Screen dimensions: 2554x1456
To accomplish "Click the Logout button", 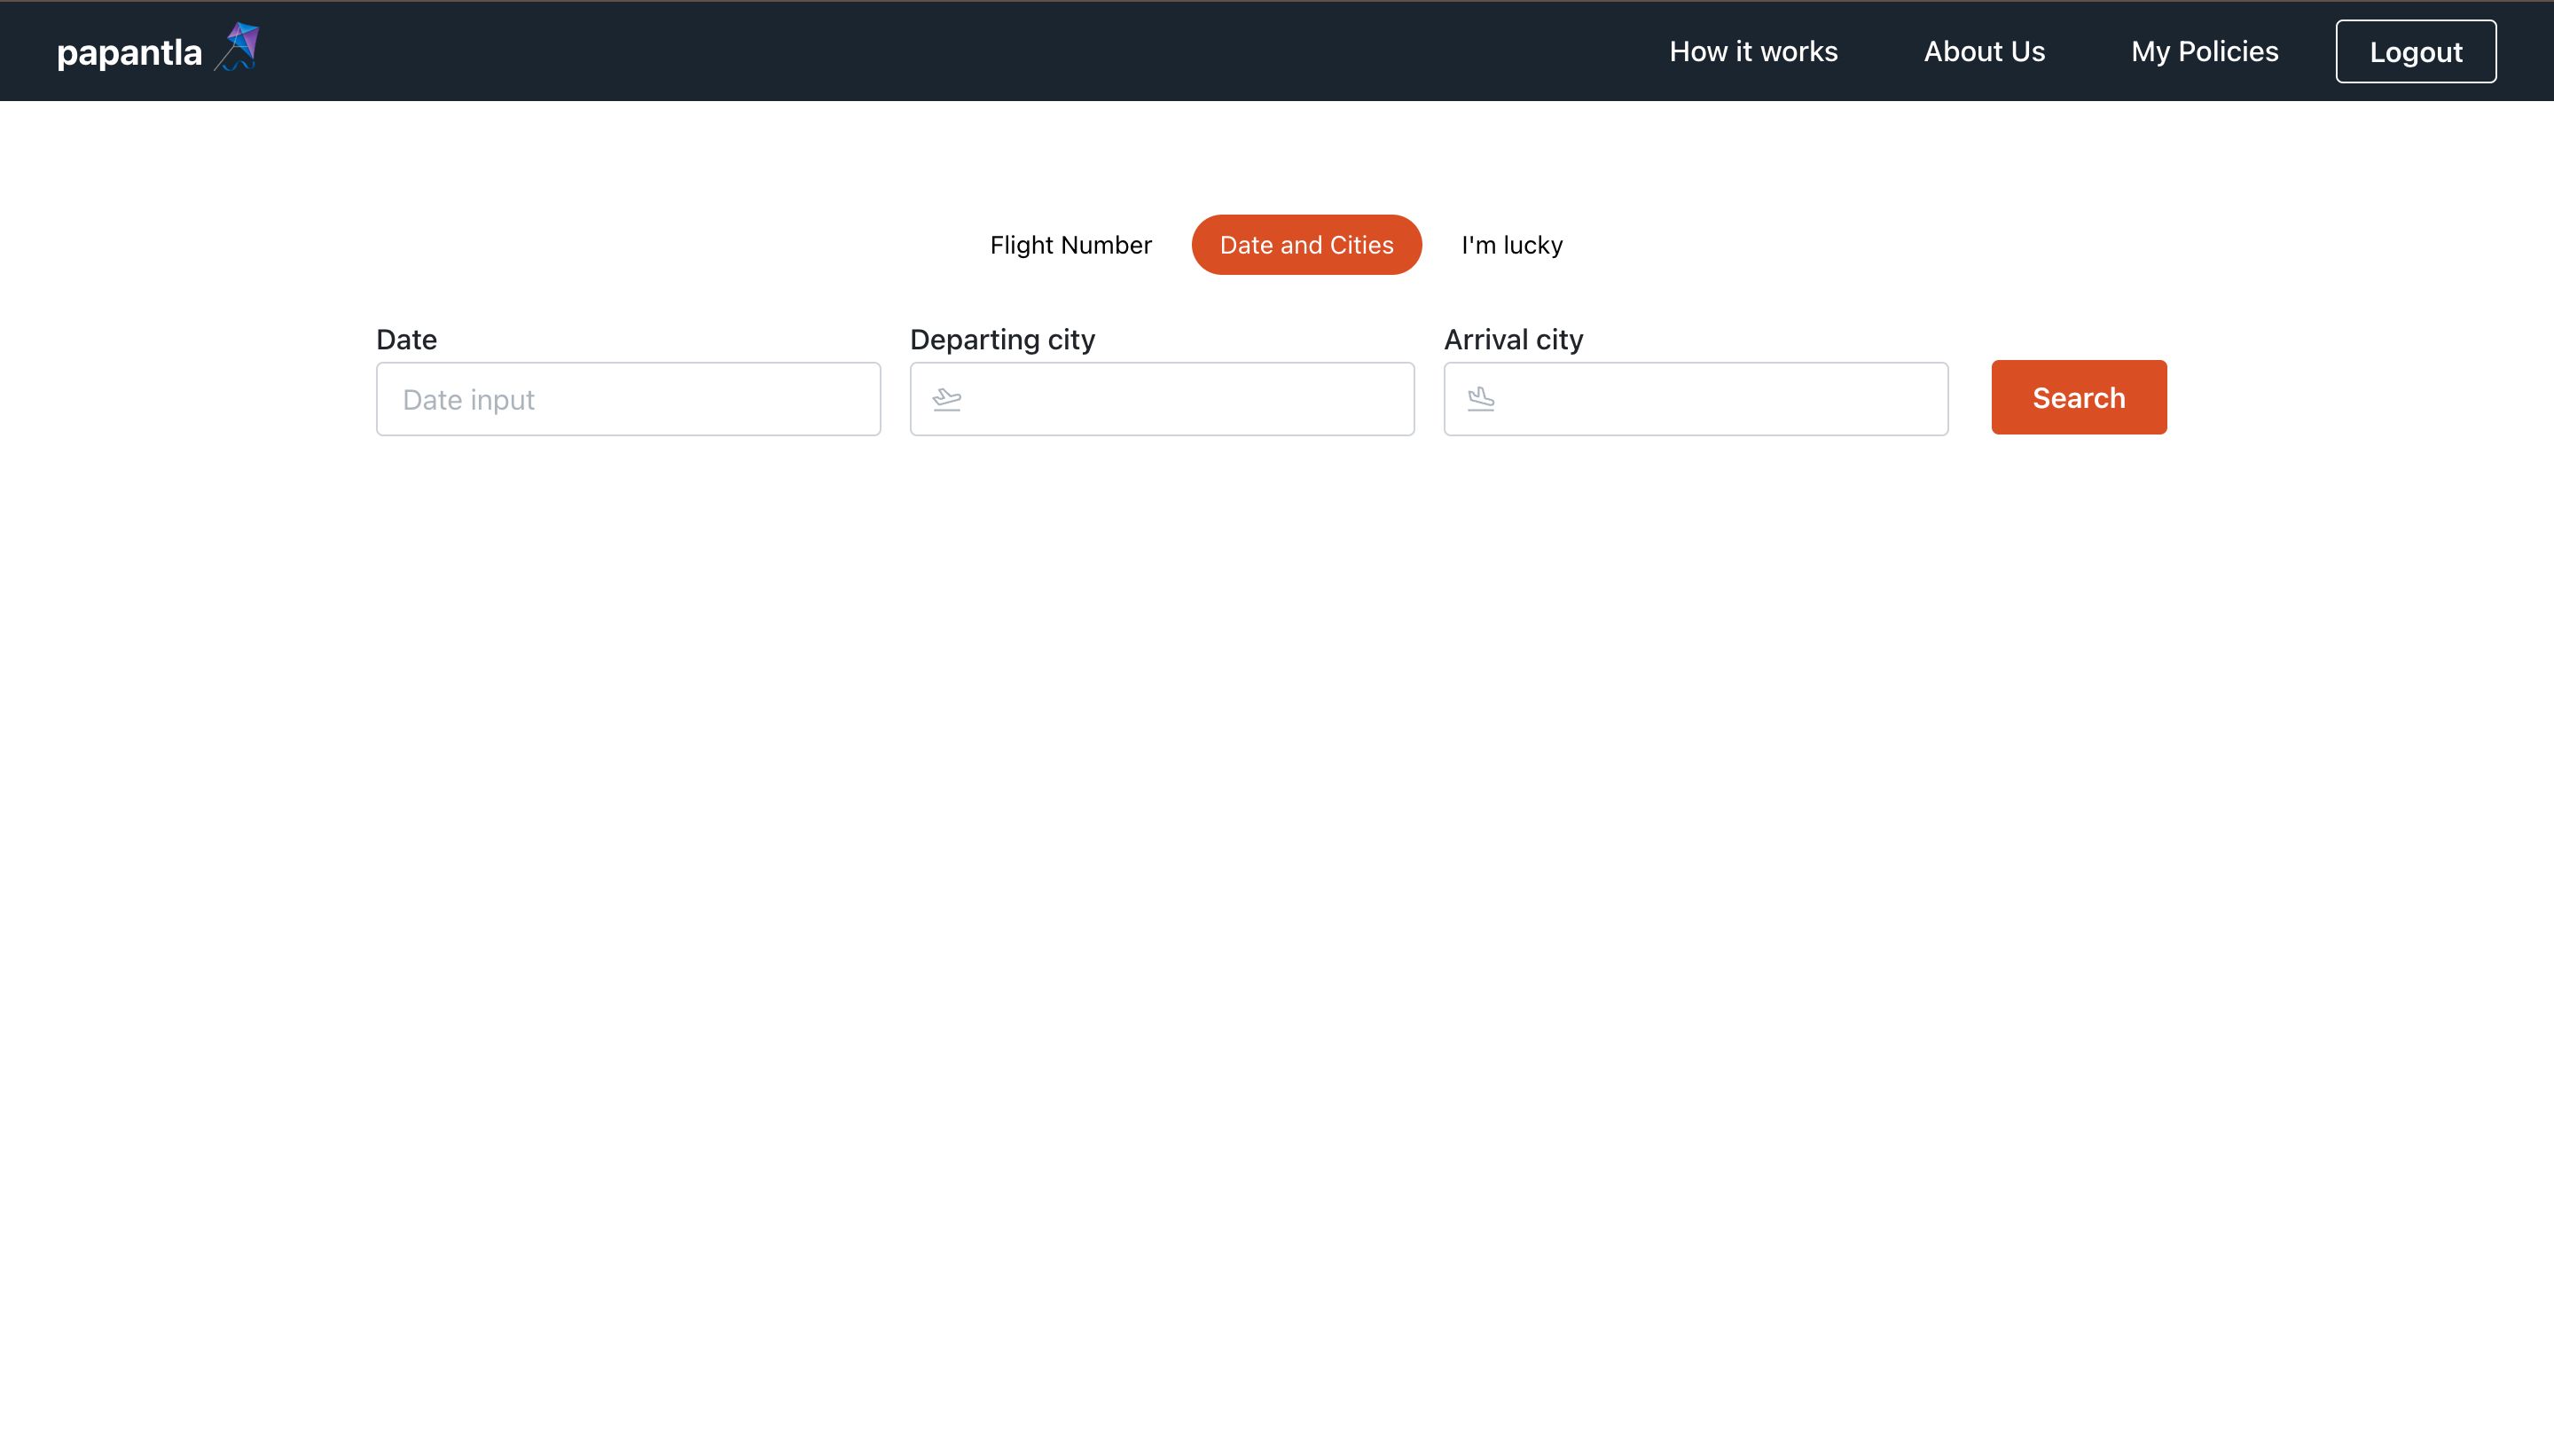I will pyautogui.click(x=2416, y=51).
